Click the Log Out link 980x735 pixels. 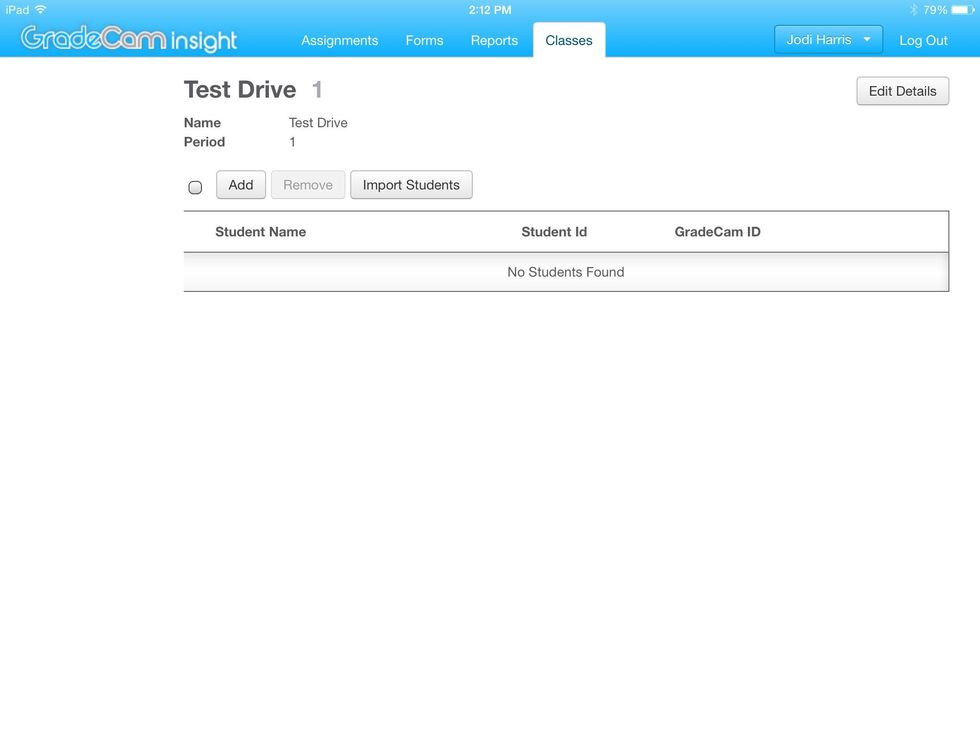pyautogui.click(x=923, y=41)
